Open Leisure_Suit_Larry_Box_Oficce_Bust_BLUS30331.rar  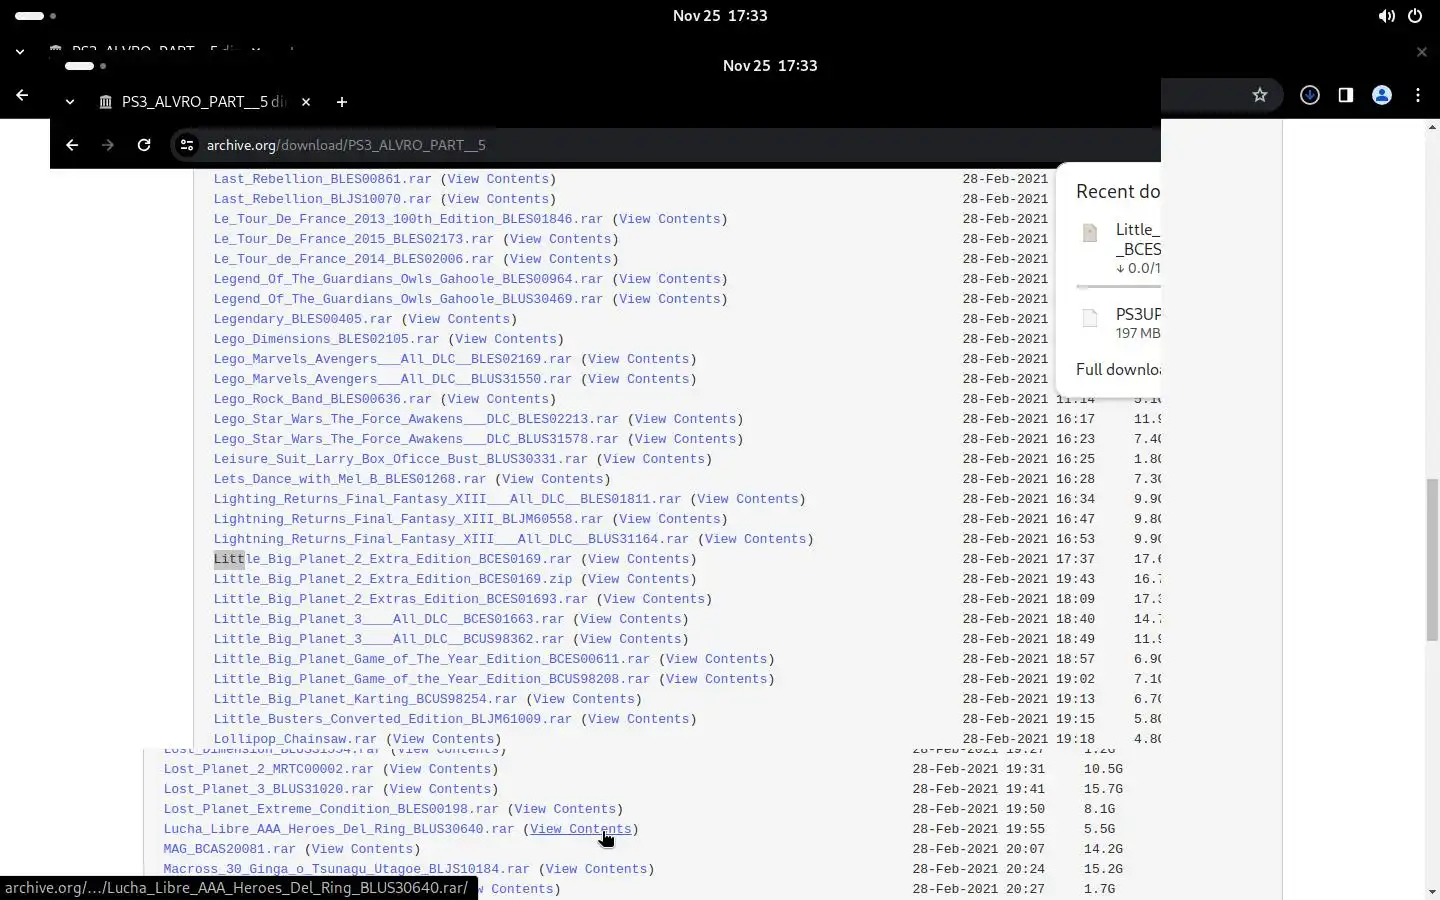tap(400, 459)
